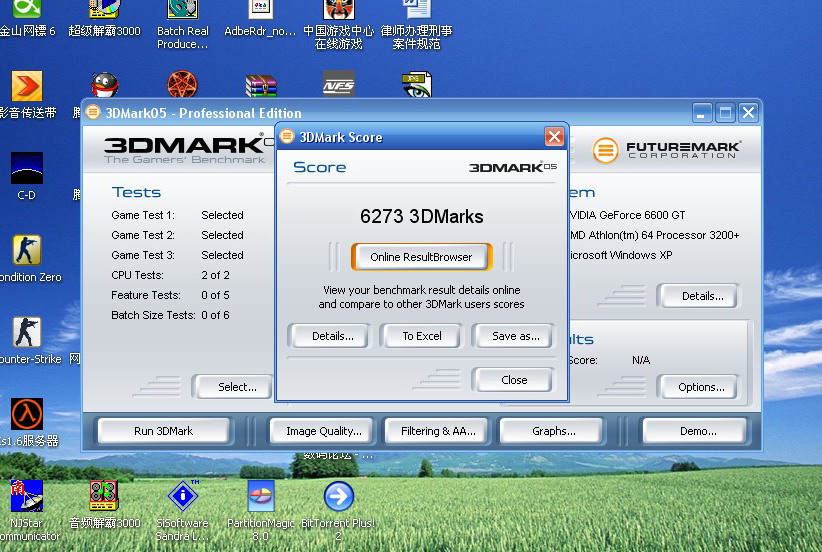Close the score dialog with Close button

514,380
